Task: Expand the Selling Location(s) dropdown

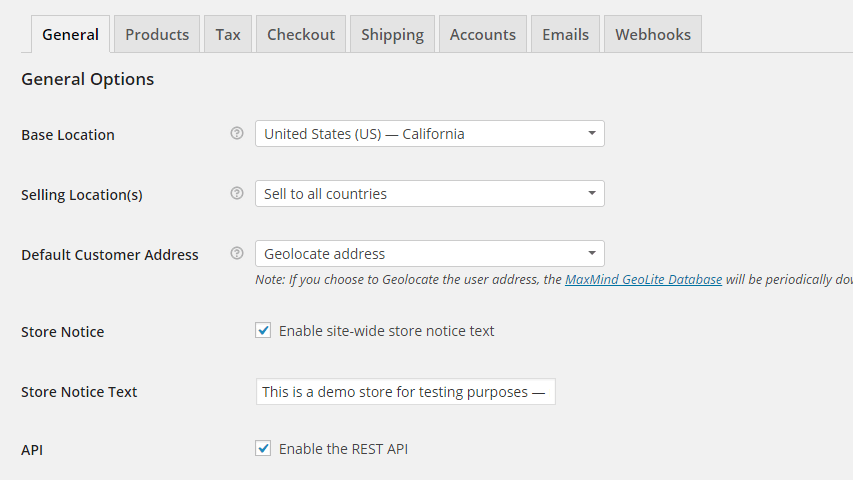Action: pyautogui.click(x=429, y=194)
